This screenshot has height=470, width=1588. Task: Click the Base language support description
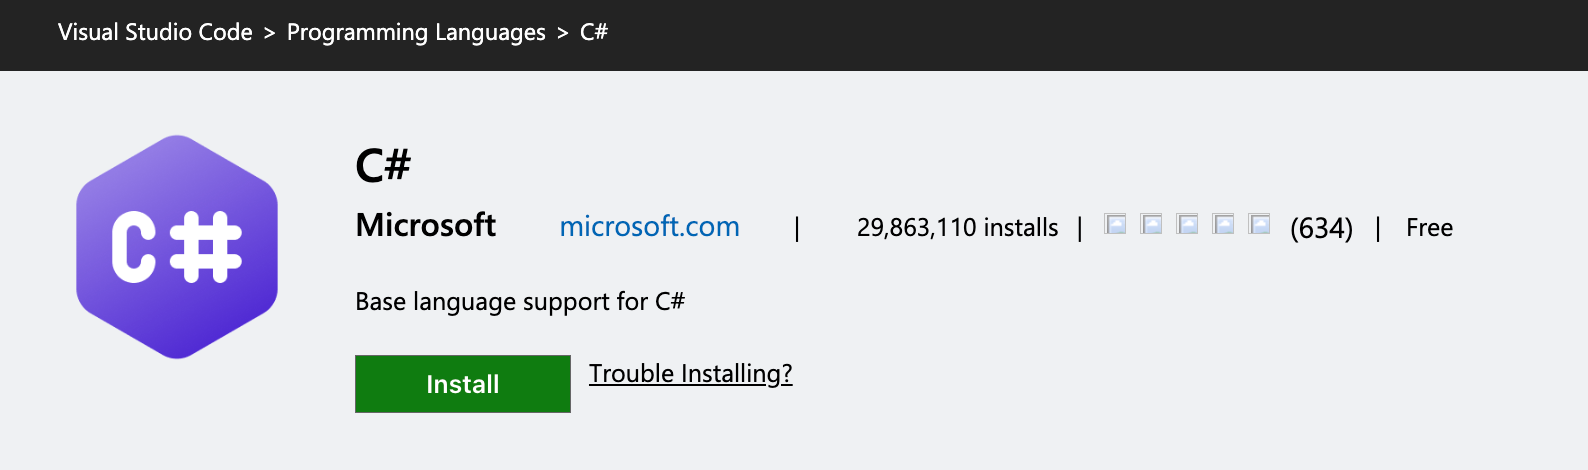[x=520, y=302]
